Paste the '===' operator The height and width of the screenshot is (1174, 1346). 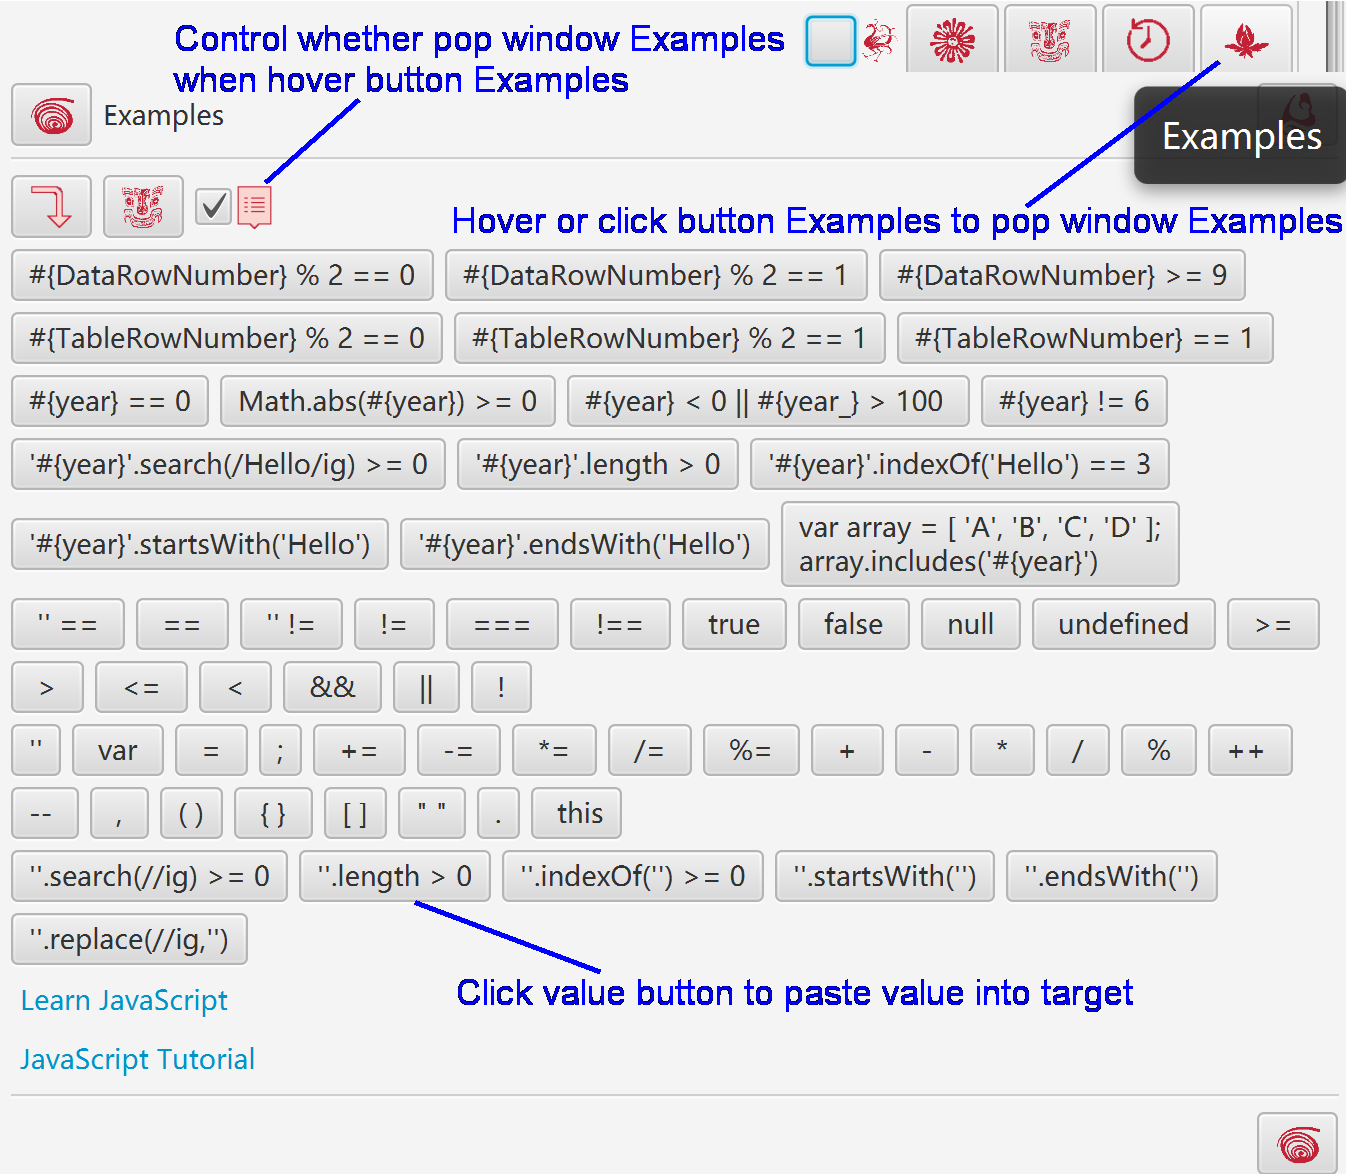point(502,624)
